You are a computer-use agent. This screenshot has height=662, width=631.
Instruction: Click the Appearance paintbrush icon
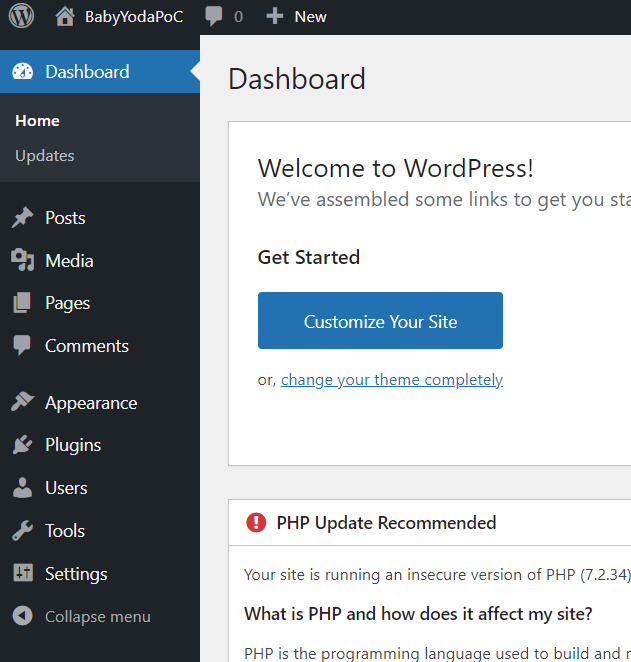point(22,402)
